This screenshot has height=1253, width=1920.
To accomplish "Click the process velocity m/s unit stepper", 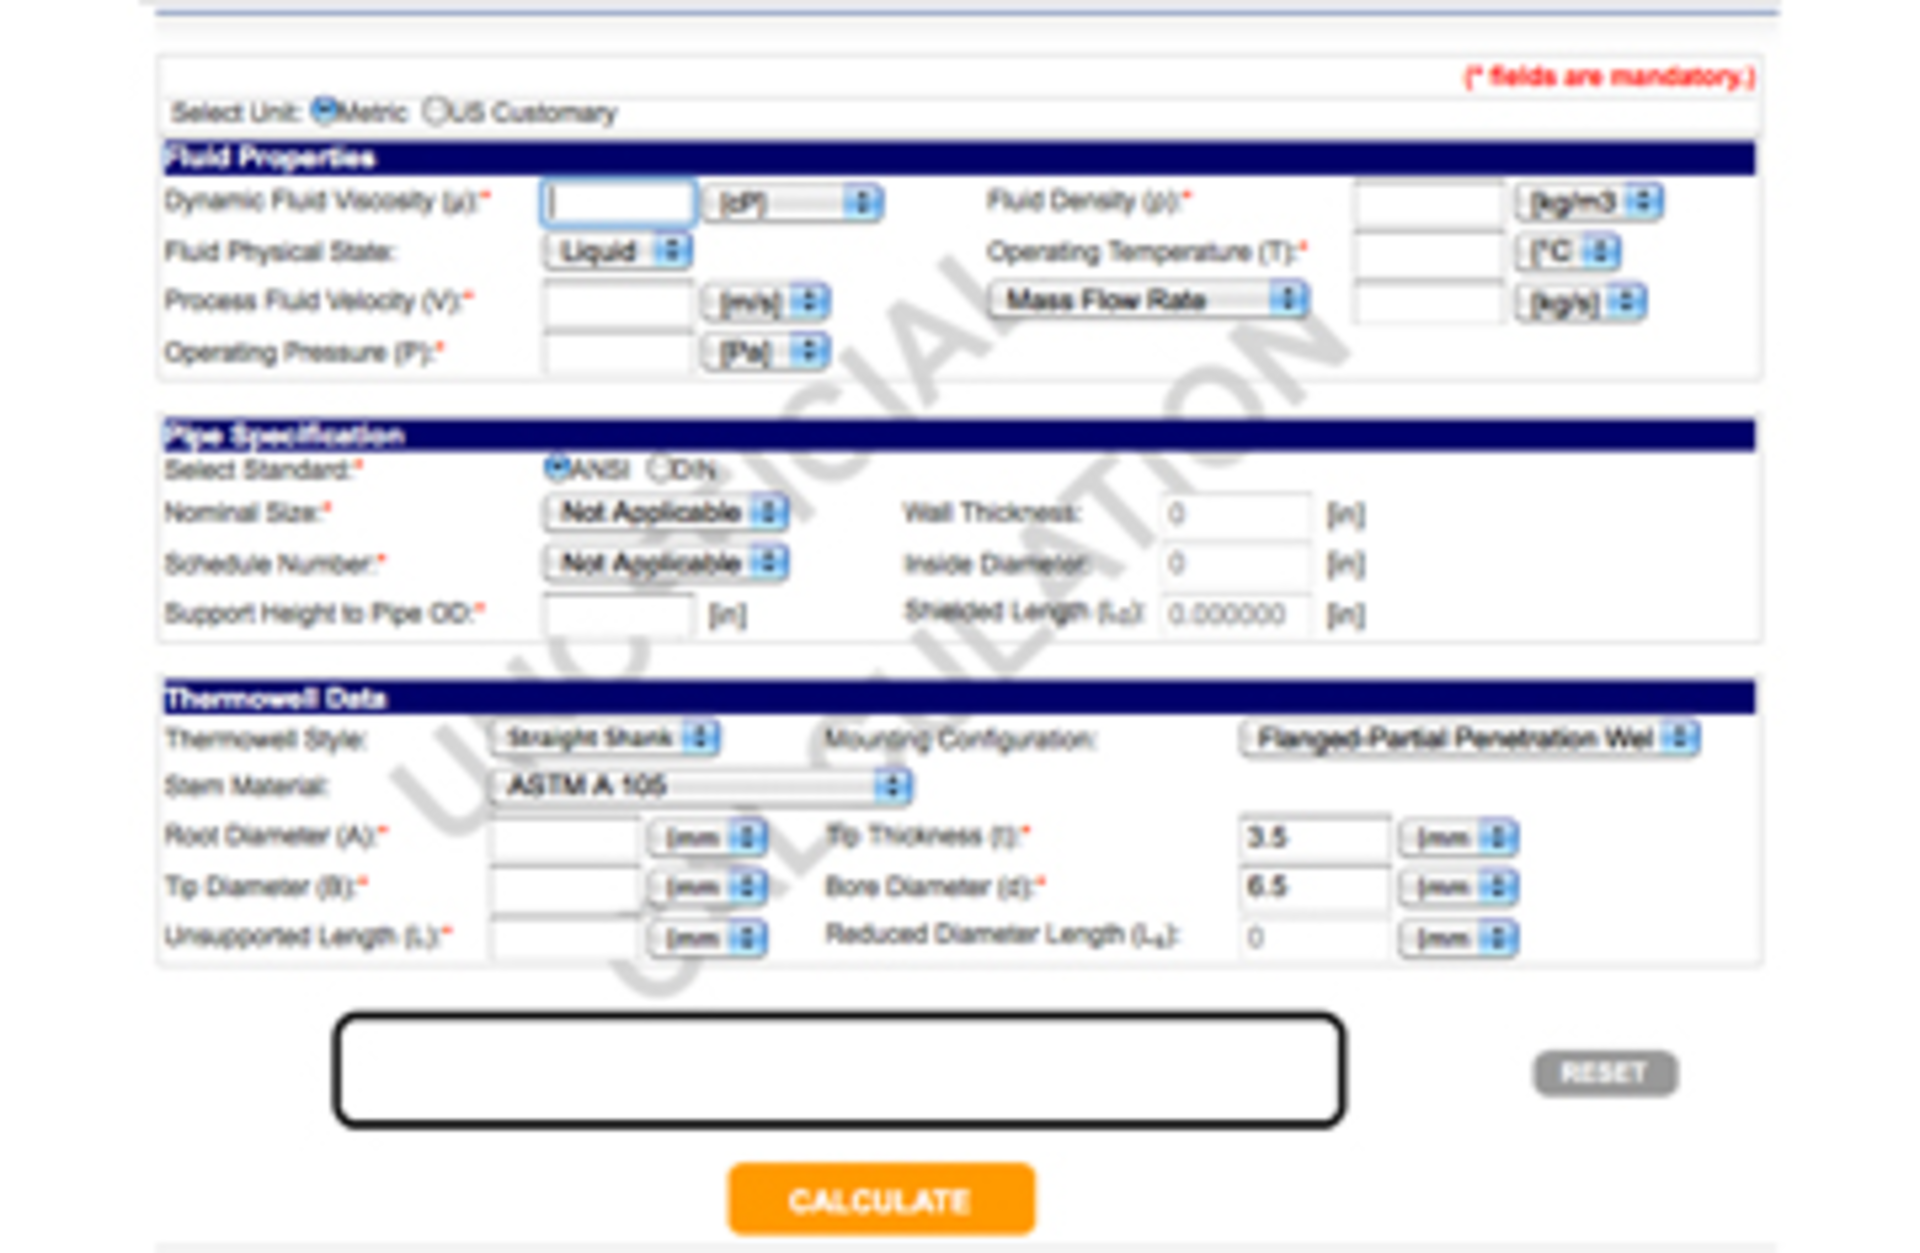I will (765, 302).
